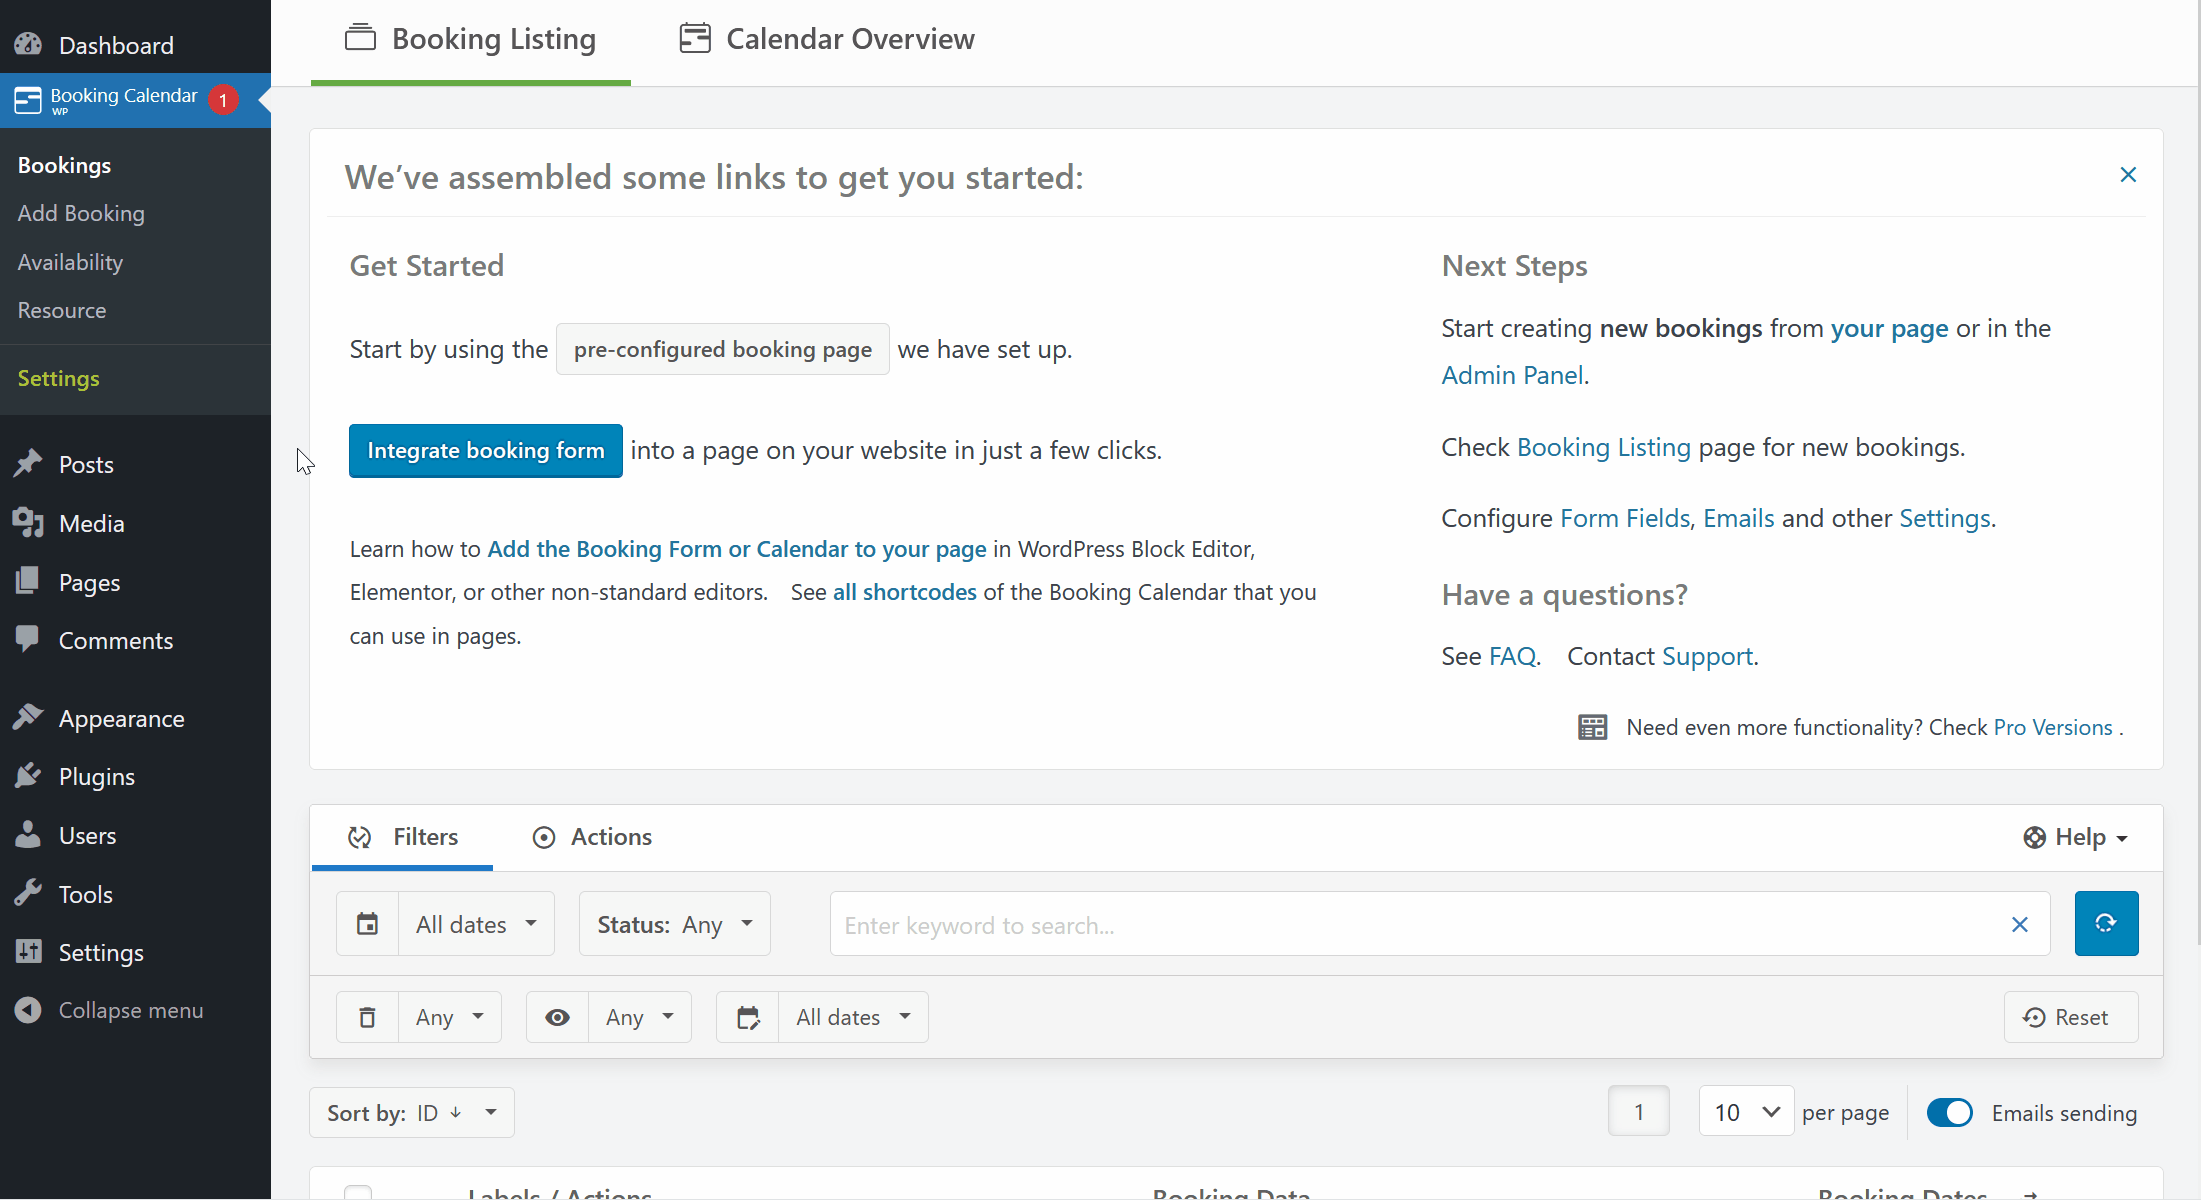Toggle the ID sort direction arrow

coord(457,1112)
